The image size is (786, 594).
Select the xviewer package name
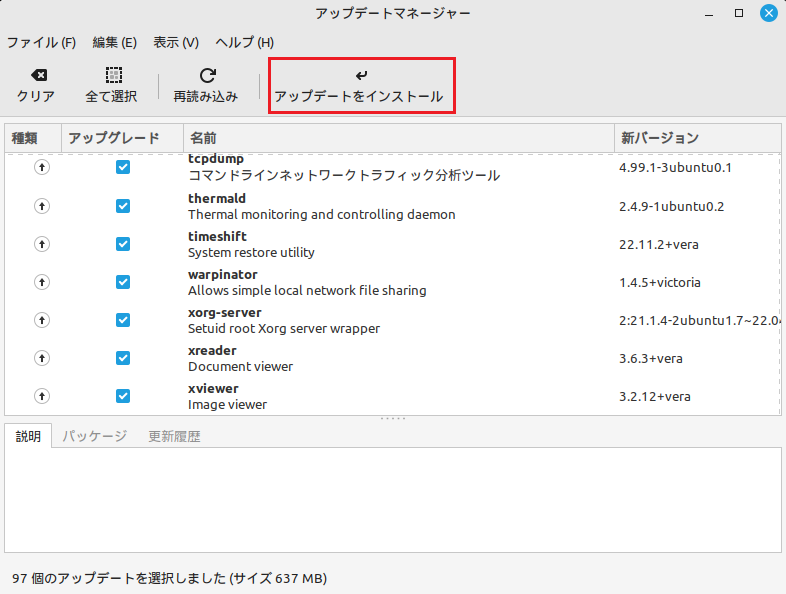pyautogui.click(x=213, y=389)
